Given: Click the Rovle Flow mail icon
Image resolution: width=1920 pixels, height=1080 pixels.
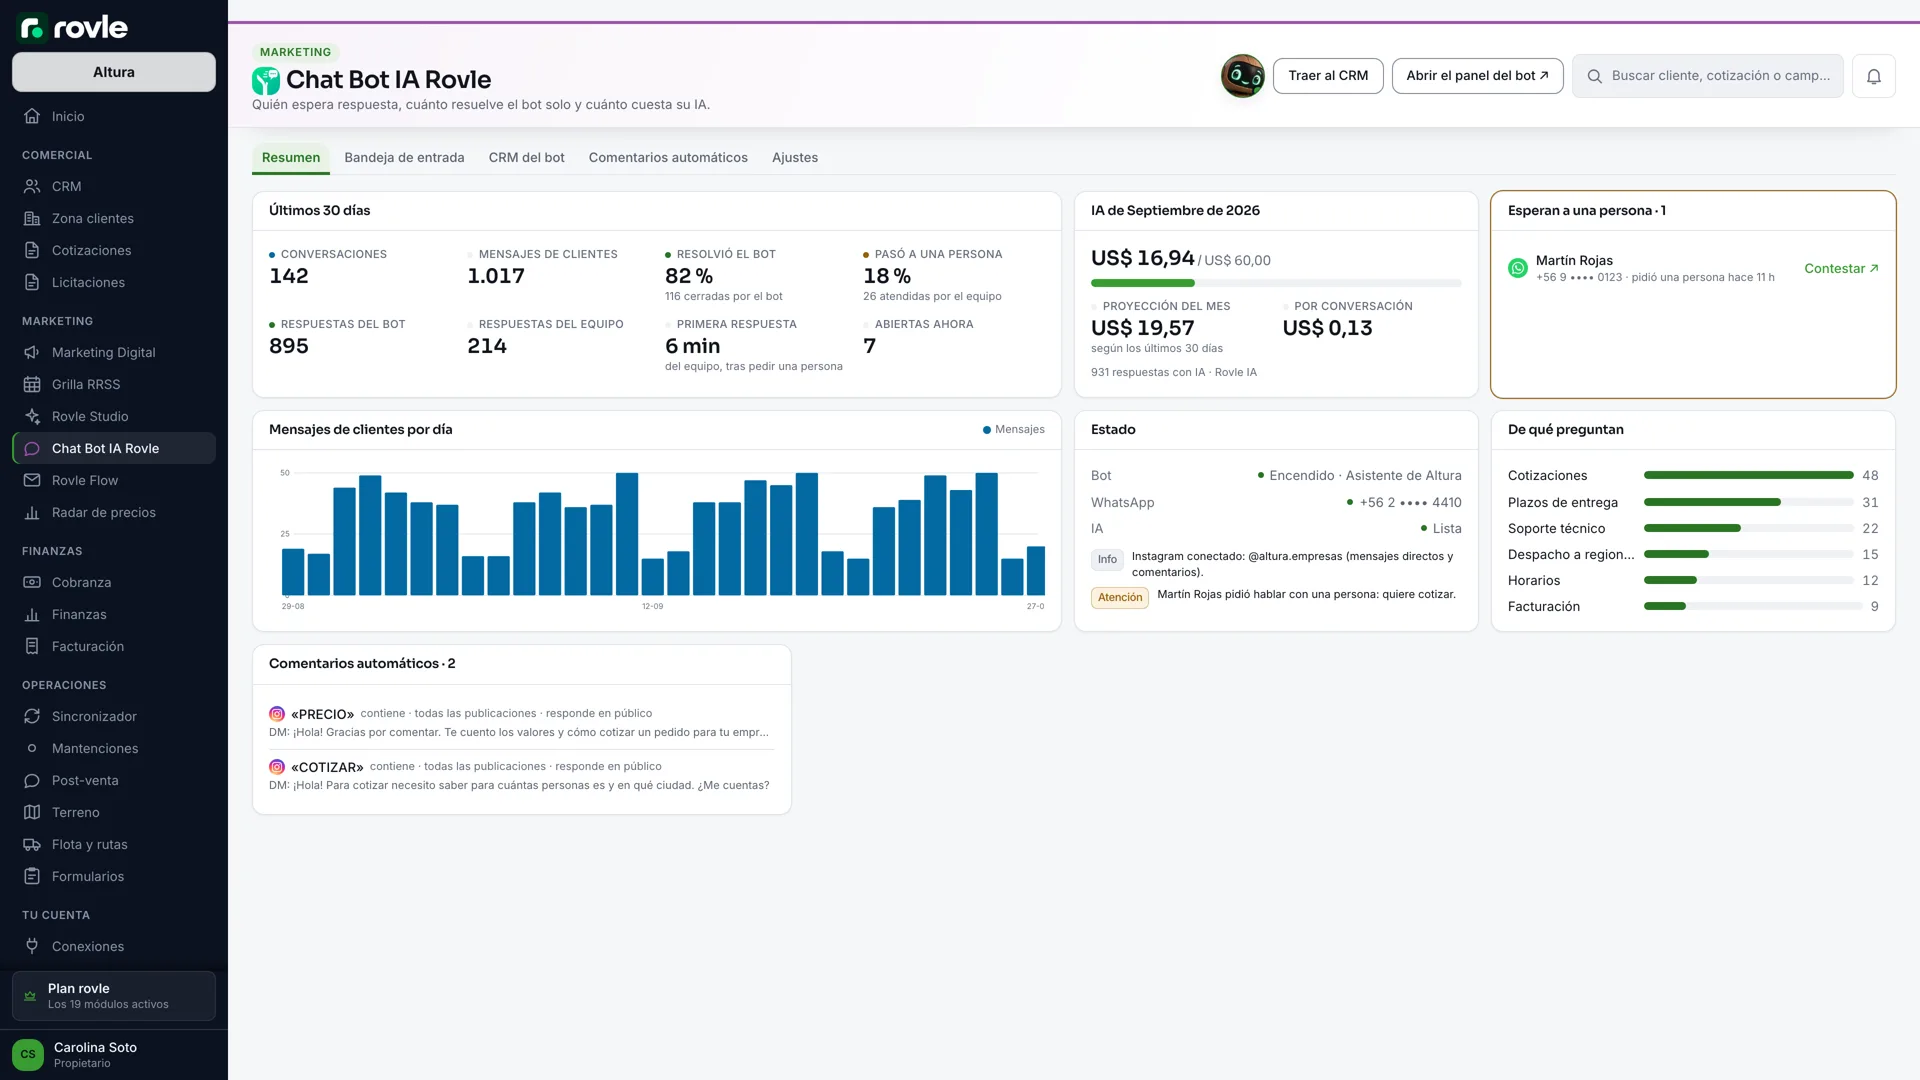Looking at the screenshot, I should point(32,480).
